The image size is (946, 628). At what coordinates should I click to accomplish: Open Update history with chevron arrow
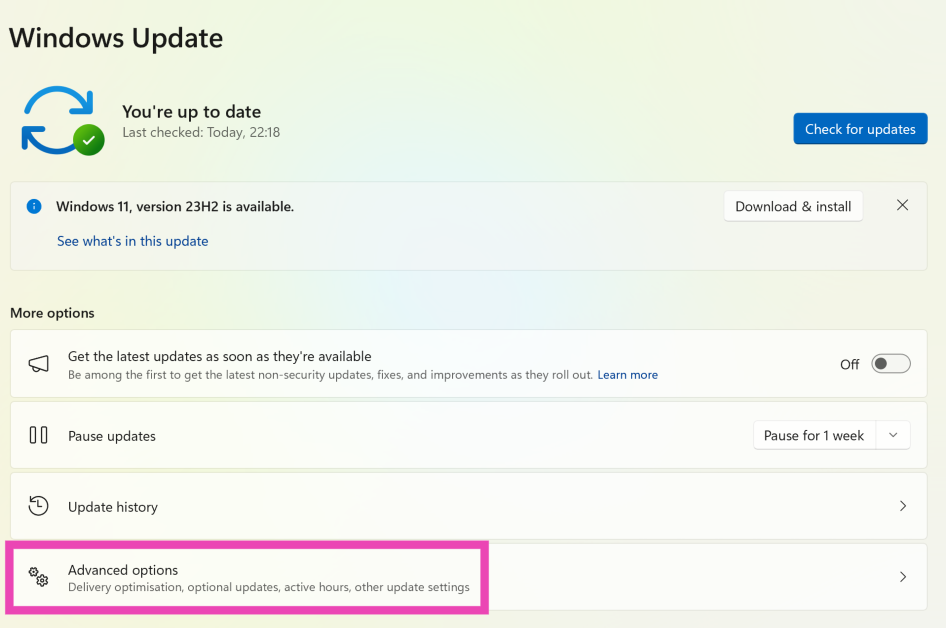(x=902, y=506)
